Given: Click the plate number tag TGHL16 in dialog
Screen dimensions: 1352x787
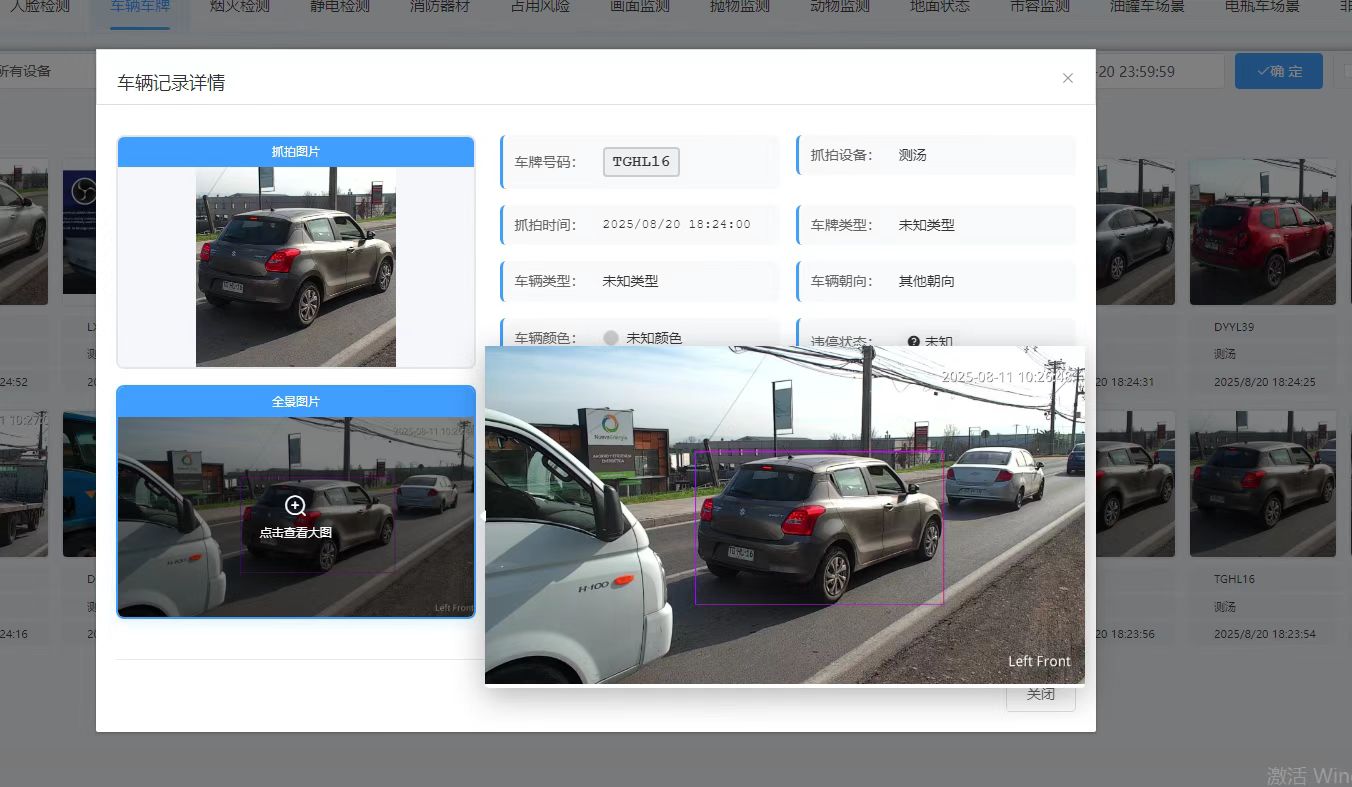Looking at the screenshot, I should 641,162.
